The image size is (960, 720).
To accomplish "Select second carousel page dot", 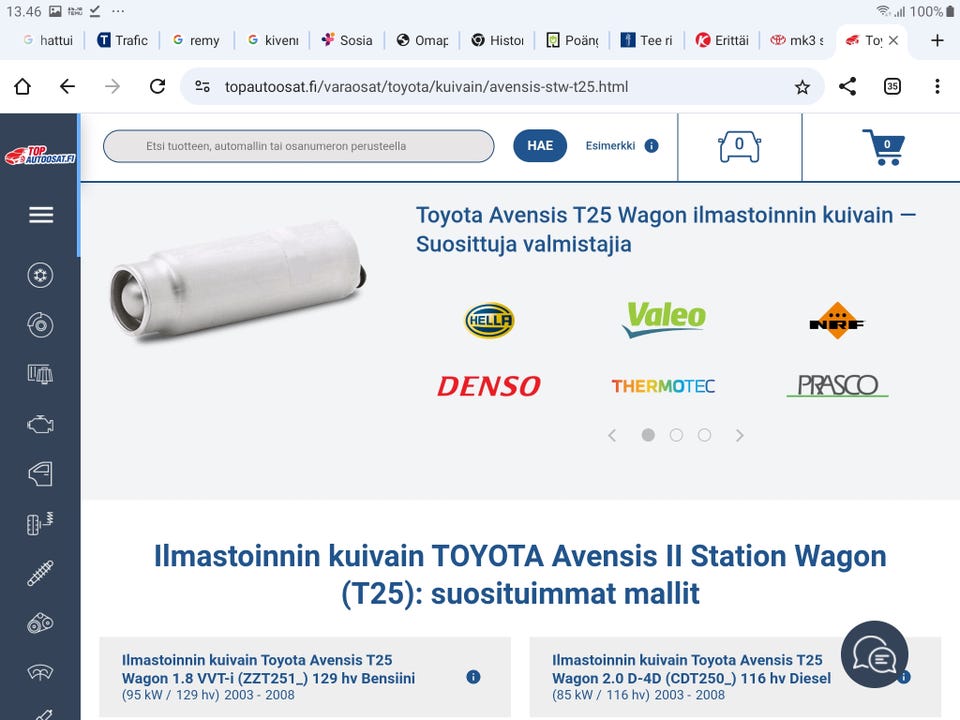I will point(676,435).
